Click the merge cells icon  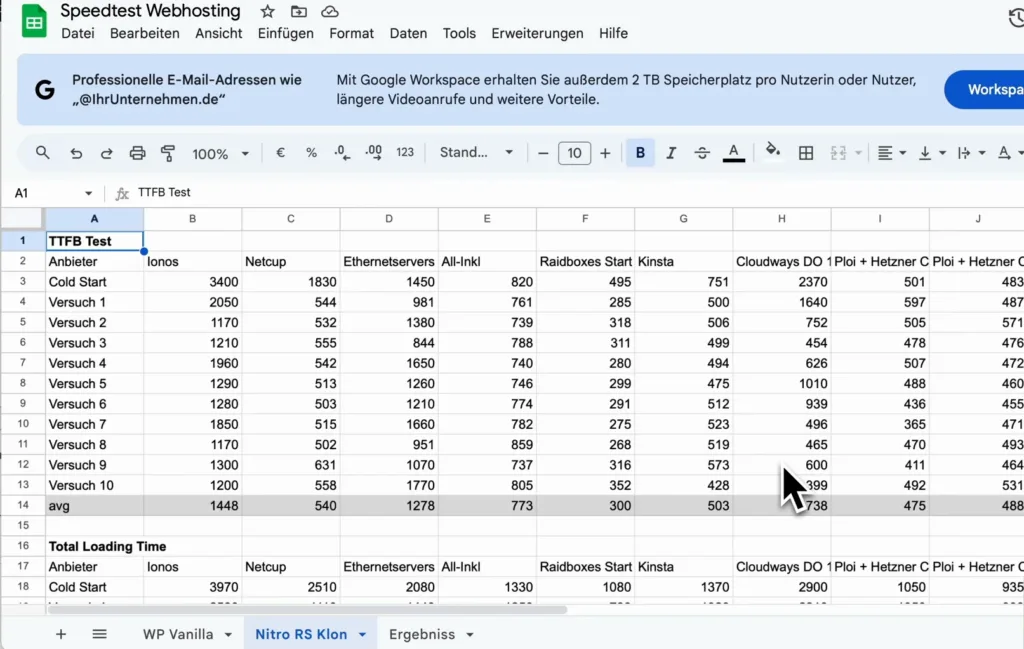(x=838, y=153)
